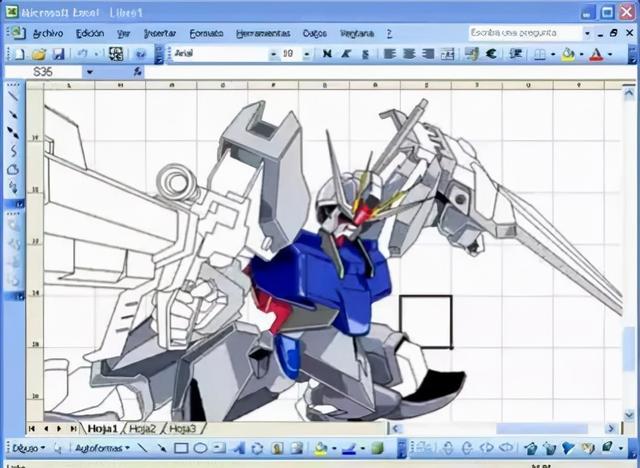Open font color dropdown arrow
The width and height of the screenshot is (640, 468).
(x=610, y=54)
